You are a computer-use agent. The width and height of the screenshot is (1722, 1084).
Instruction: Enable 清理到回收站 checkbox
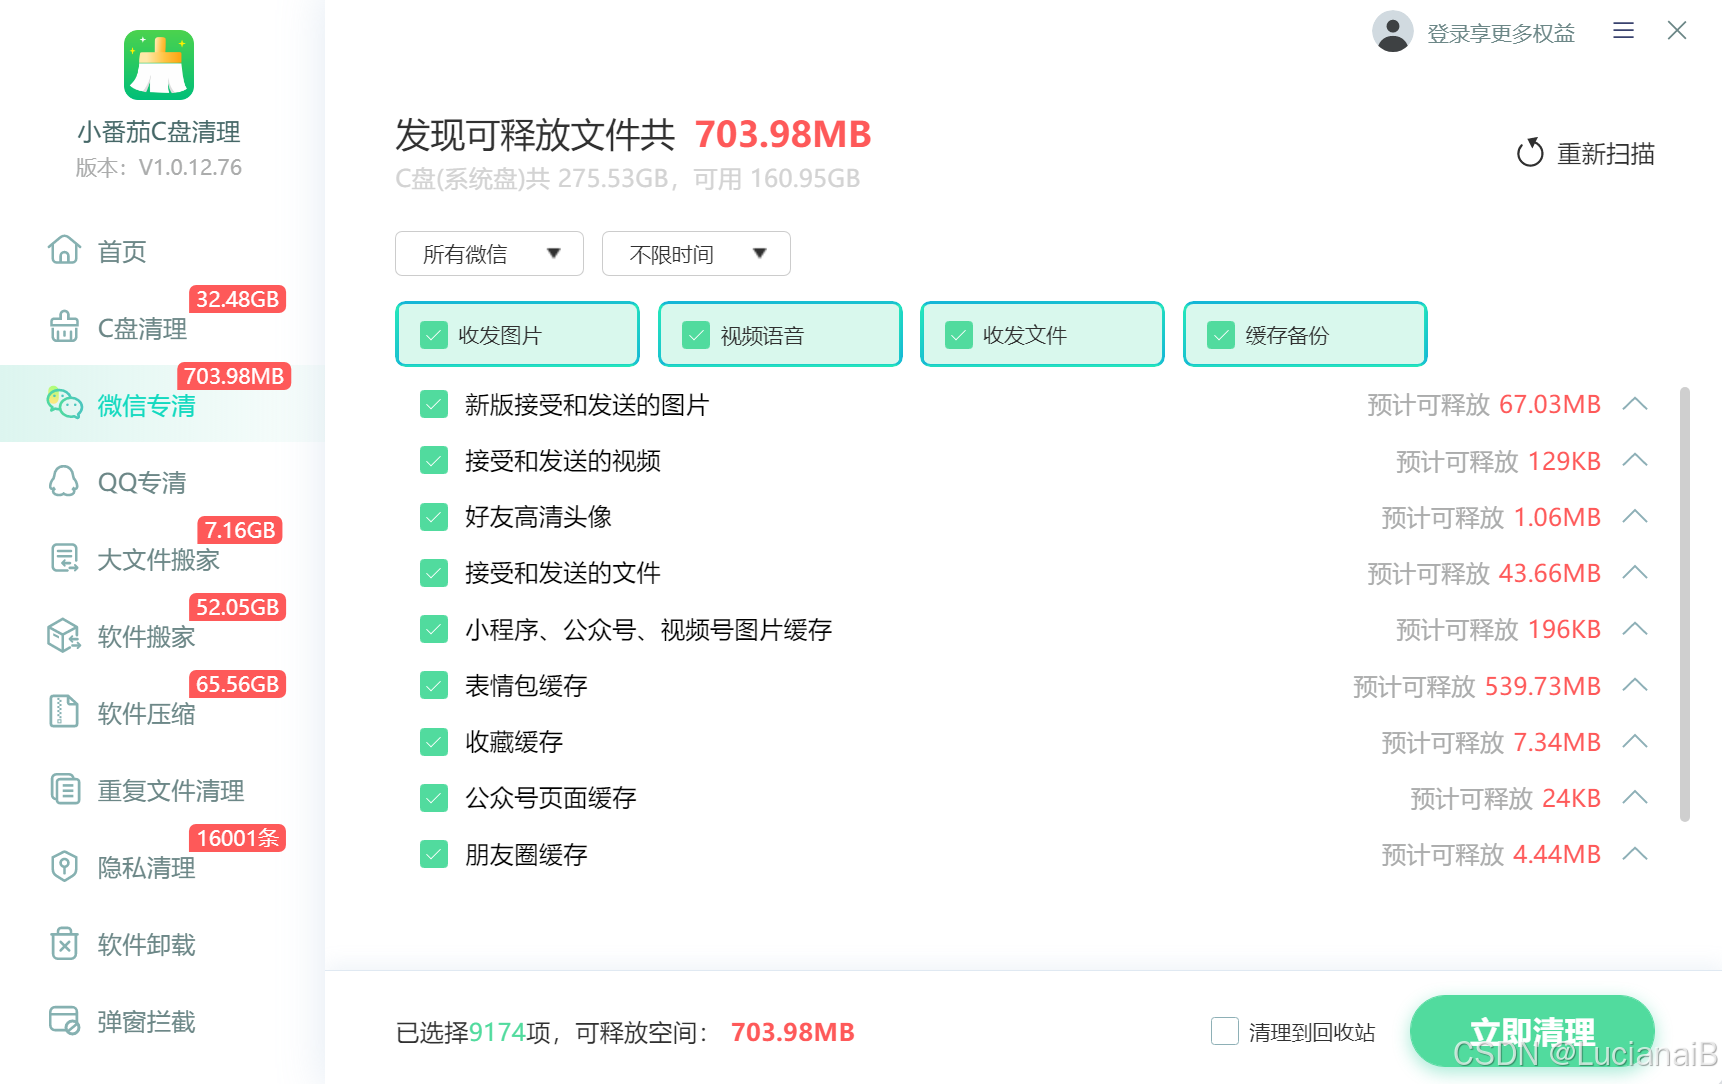tap(1225, 1031)
